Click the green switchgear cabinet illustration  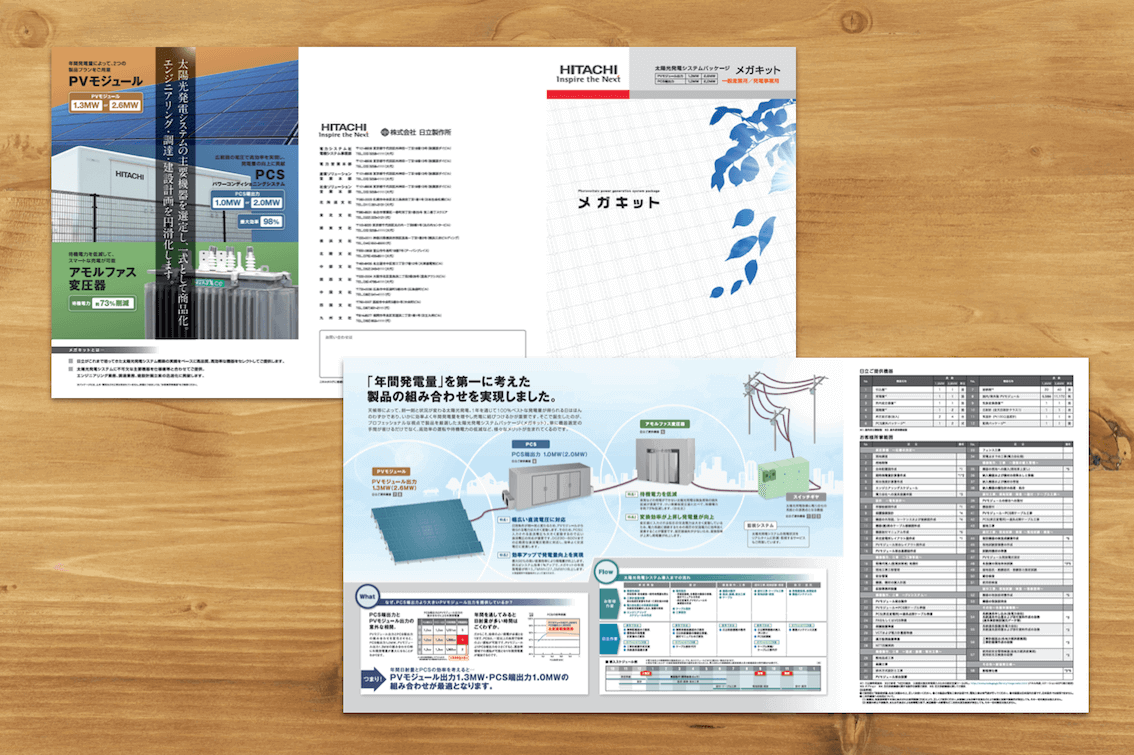coord(781,478)
